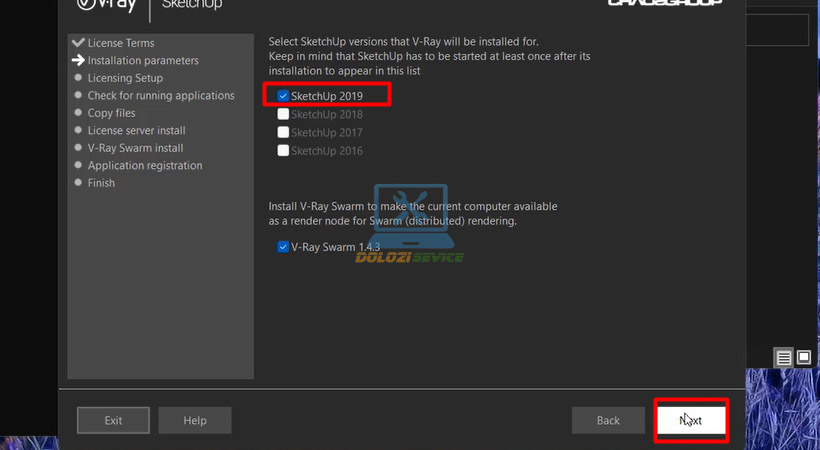820x450 pixels.
Task: Uncheck the SketchUp 2019 checkbox
Action: 283,96
